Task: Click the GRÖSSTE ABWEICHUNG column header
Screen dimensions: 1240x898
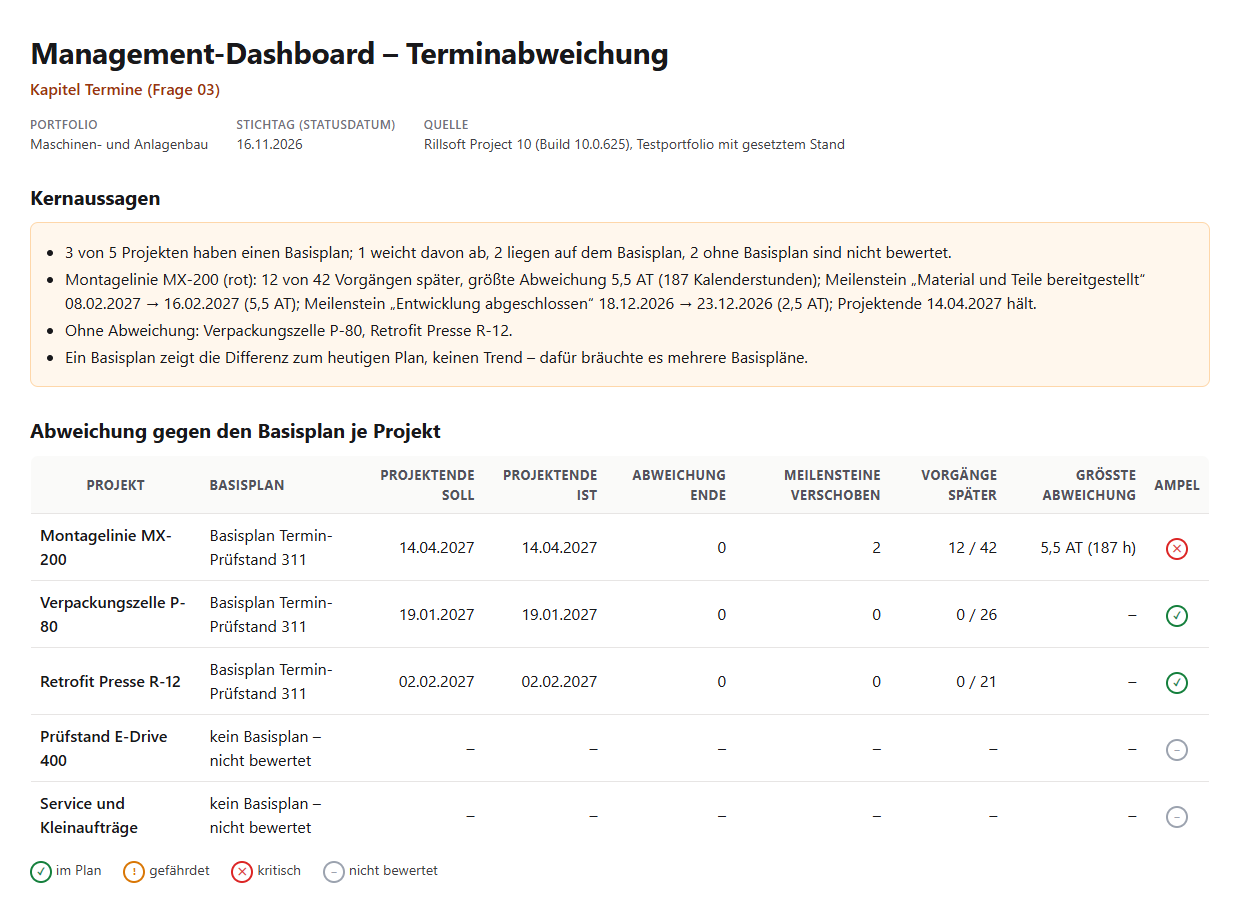Action: [1089, 485]
